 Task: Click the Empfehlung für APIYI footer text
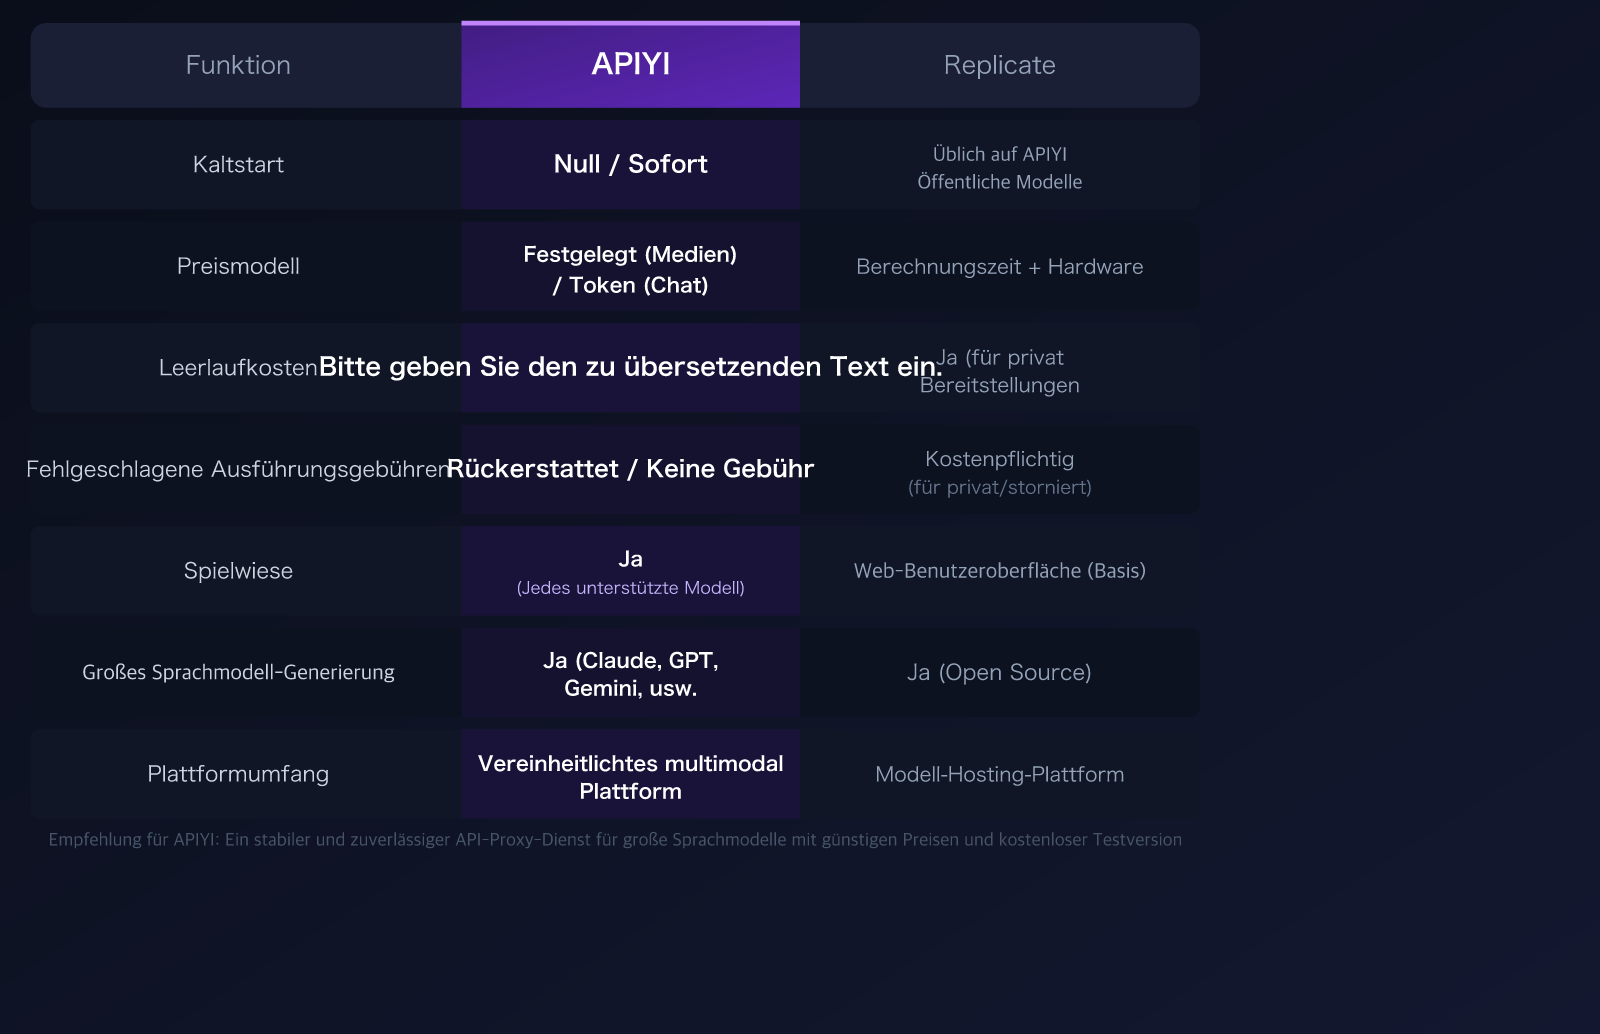point(614,840)
